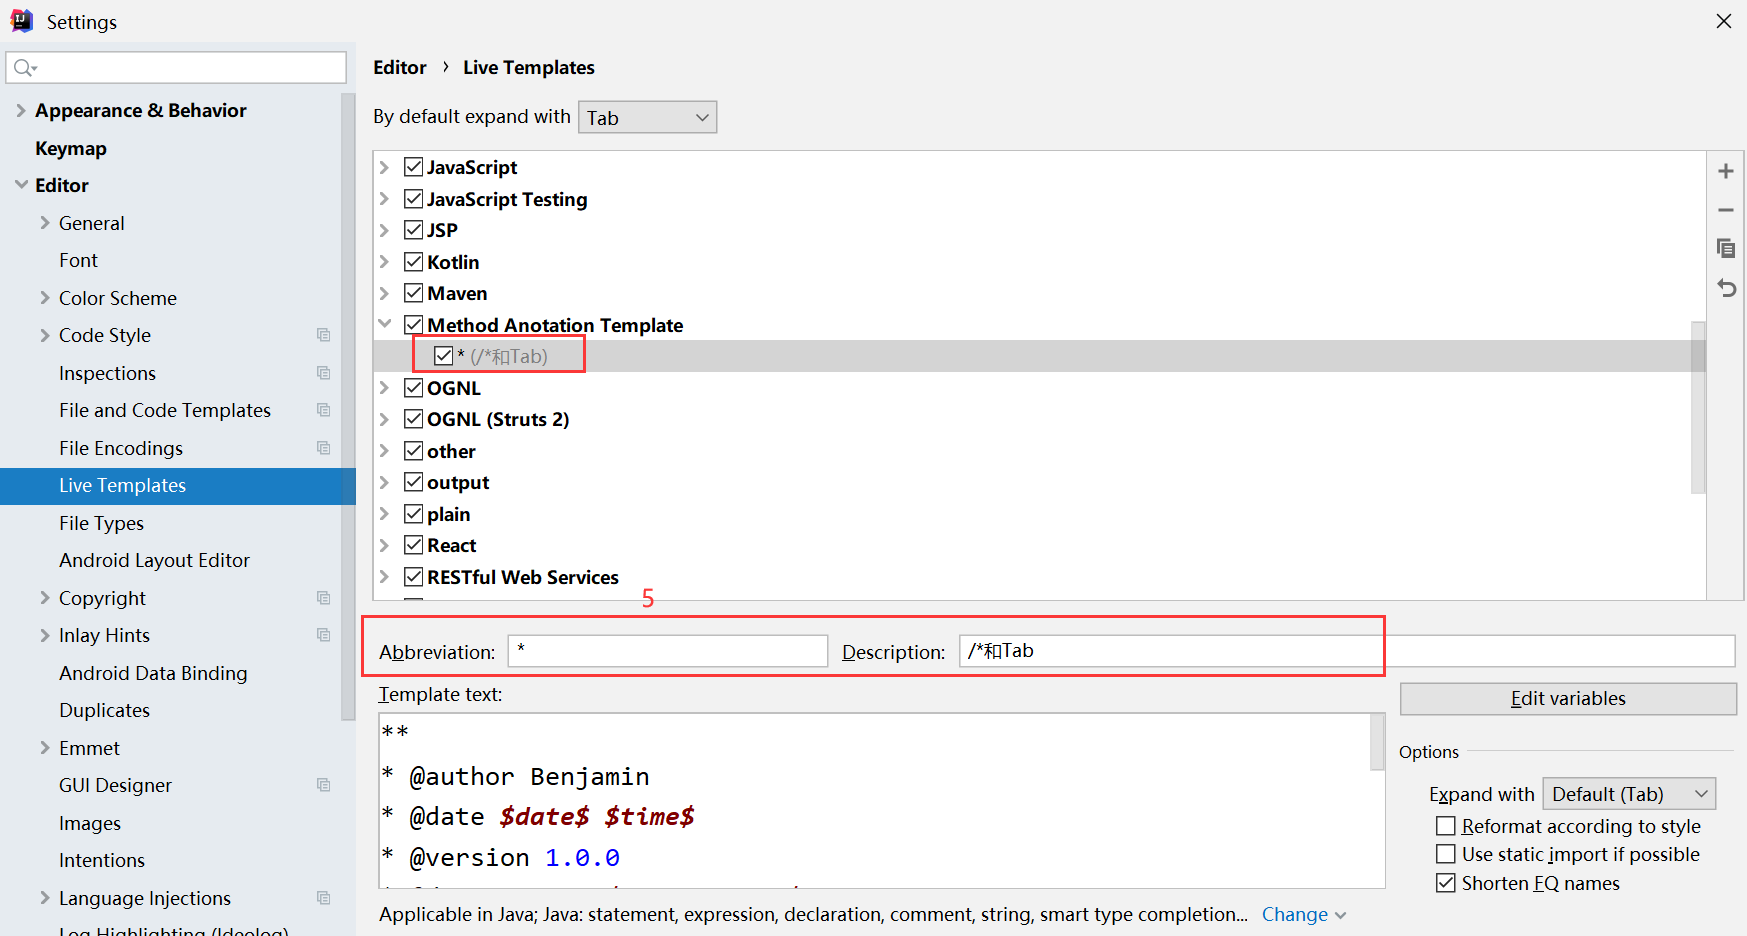The height and width of the screenshot is (936, 1747).
Task: Click project-level icon beside Language Injections
Action: 323,898
